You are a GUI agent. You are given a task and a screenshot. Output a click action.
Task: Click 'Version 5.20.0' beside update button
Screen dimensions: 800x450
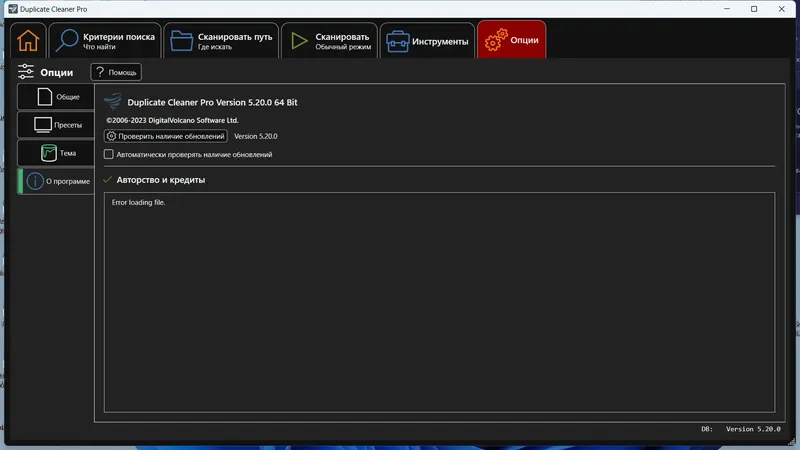tap(256, 136)
